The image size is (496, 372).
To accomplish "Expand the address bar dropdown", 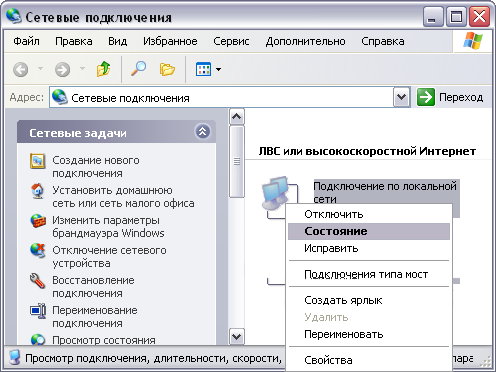I will [x=401, y=97].
